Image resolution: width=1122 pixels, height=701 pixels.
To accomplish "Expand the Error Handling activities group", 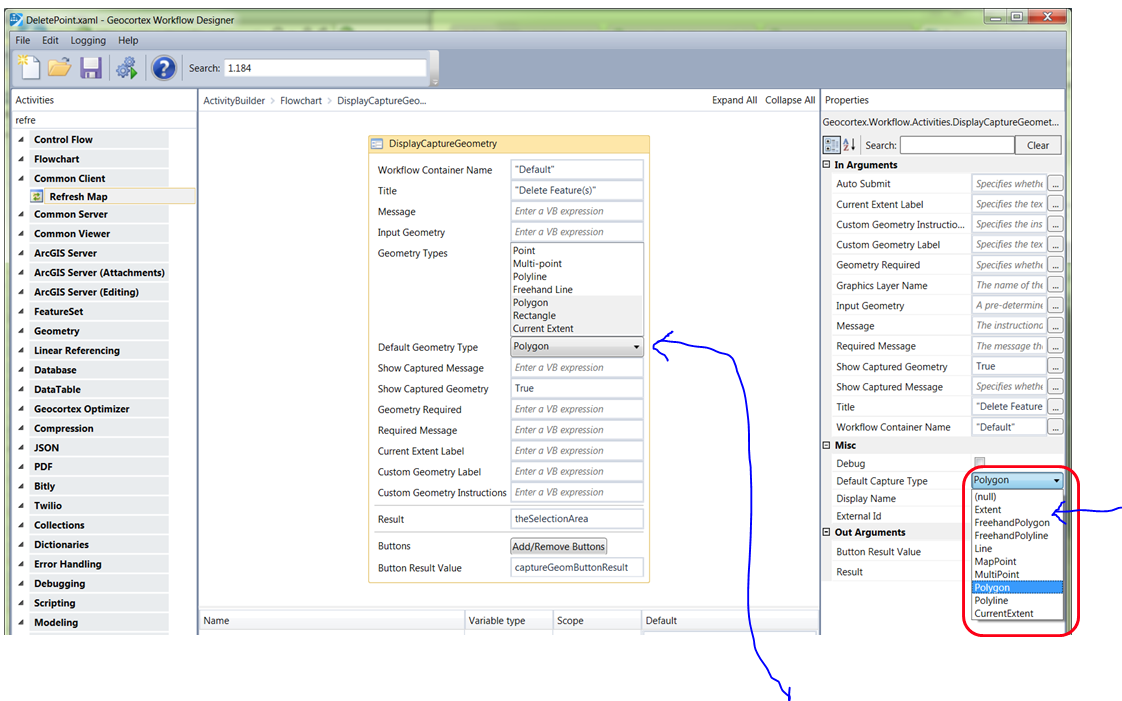I will click(x=21, y=564).
